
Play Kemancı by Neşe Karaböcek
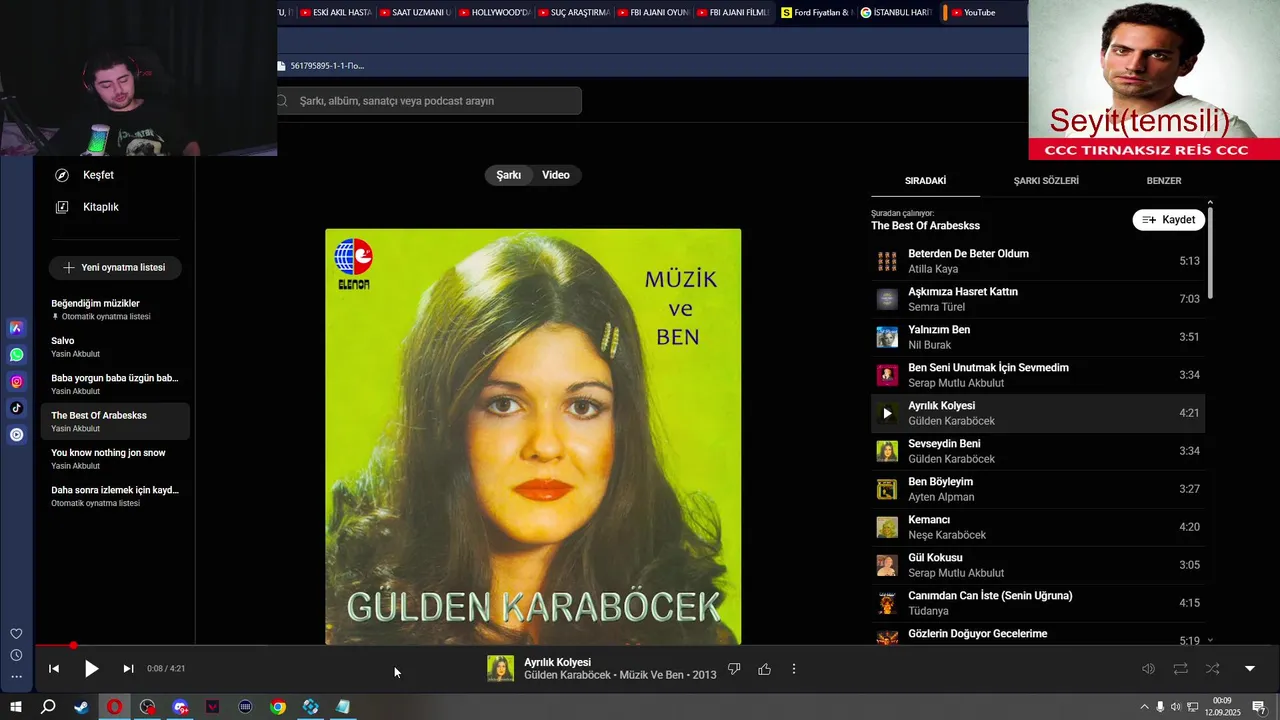1038,527
